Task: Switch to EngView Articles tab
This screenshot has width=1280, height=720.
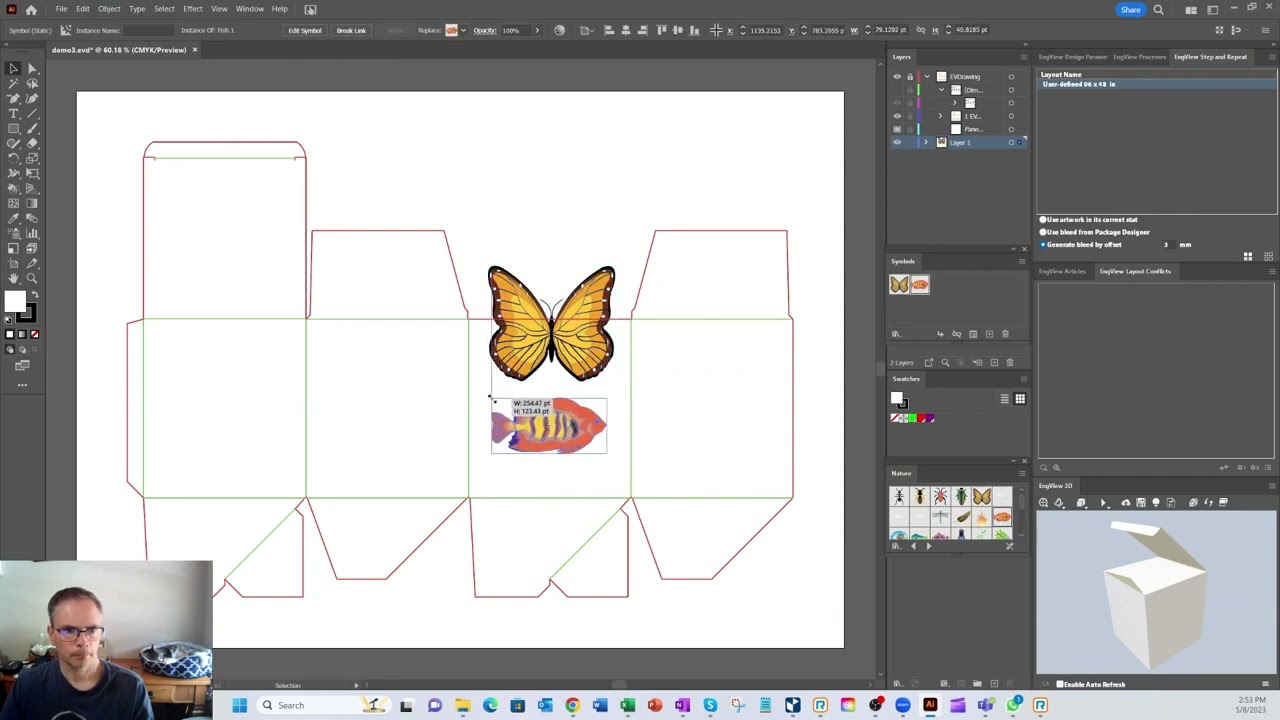Action: click(x=1062, y=271)
